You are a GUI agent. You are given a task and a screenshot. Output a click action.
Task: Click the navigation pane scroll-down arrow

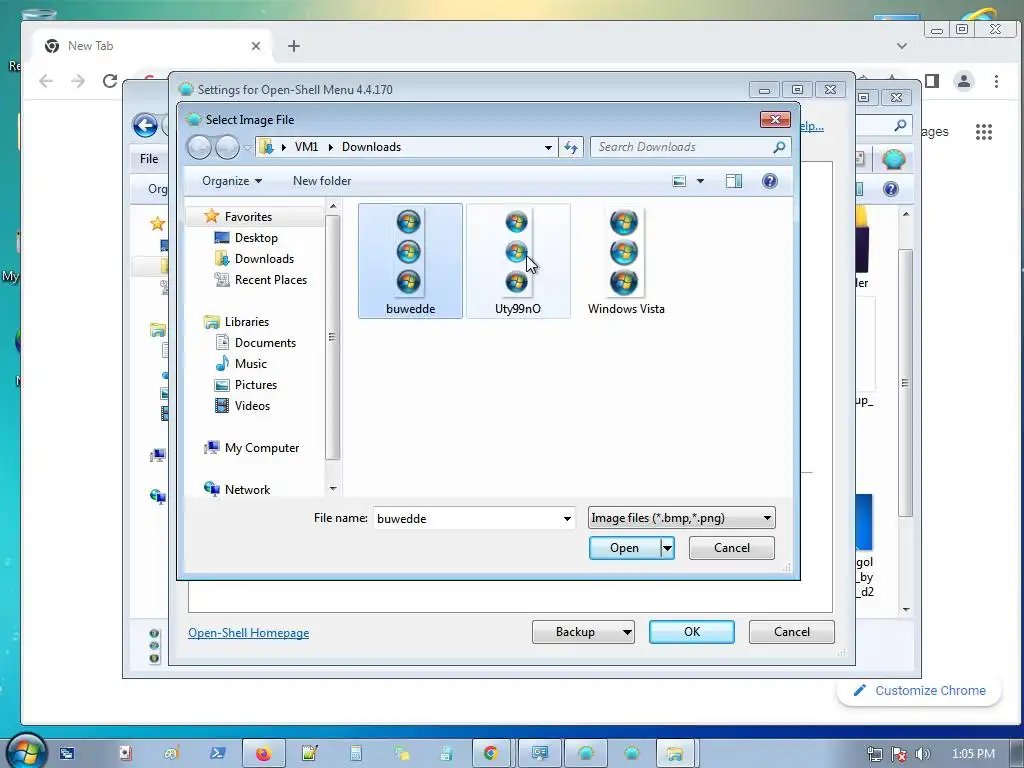pos(333,488)
